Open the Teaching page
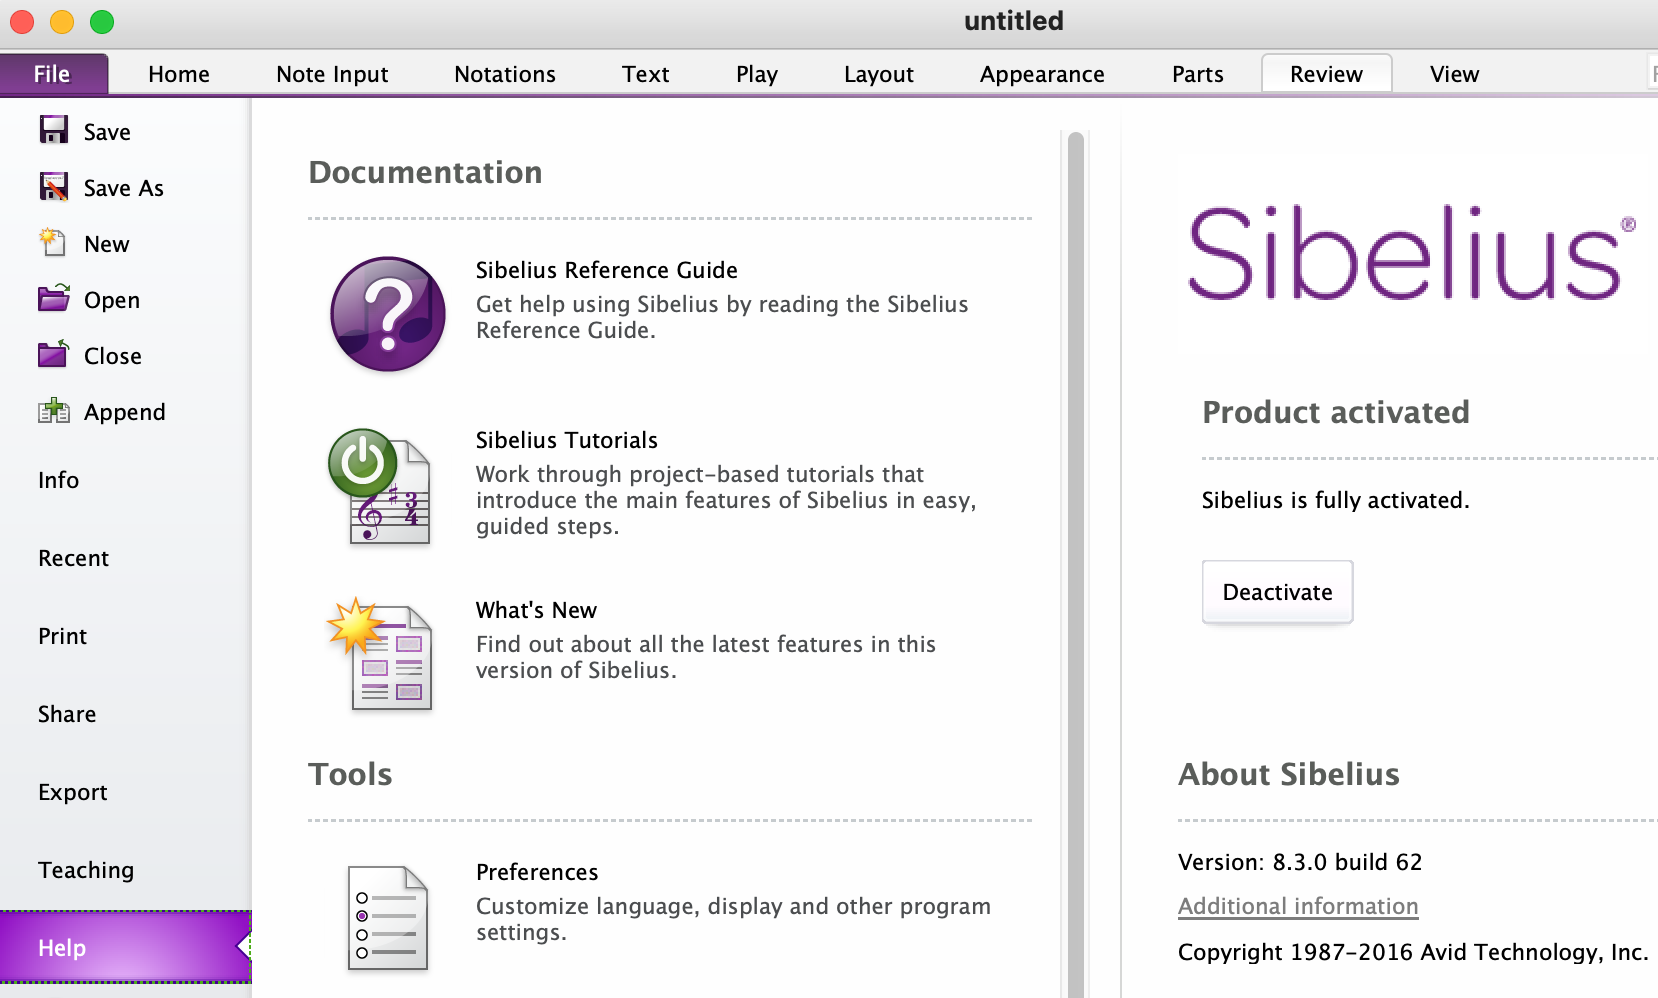This screenshot has width=1658, height=998. (86, 870)
